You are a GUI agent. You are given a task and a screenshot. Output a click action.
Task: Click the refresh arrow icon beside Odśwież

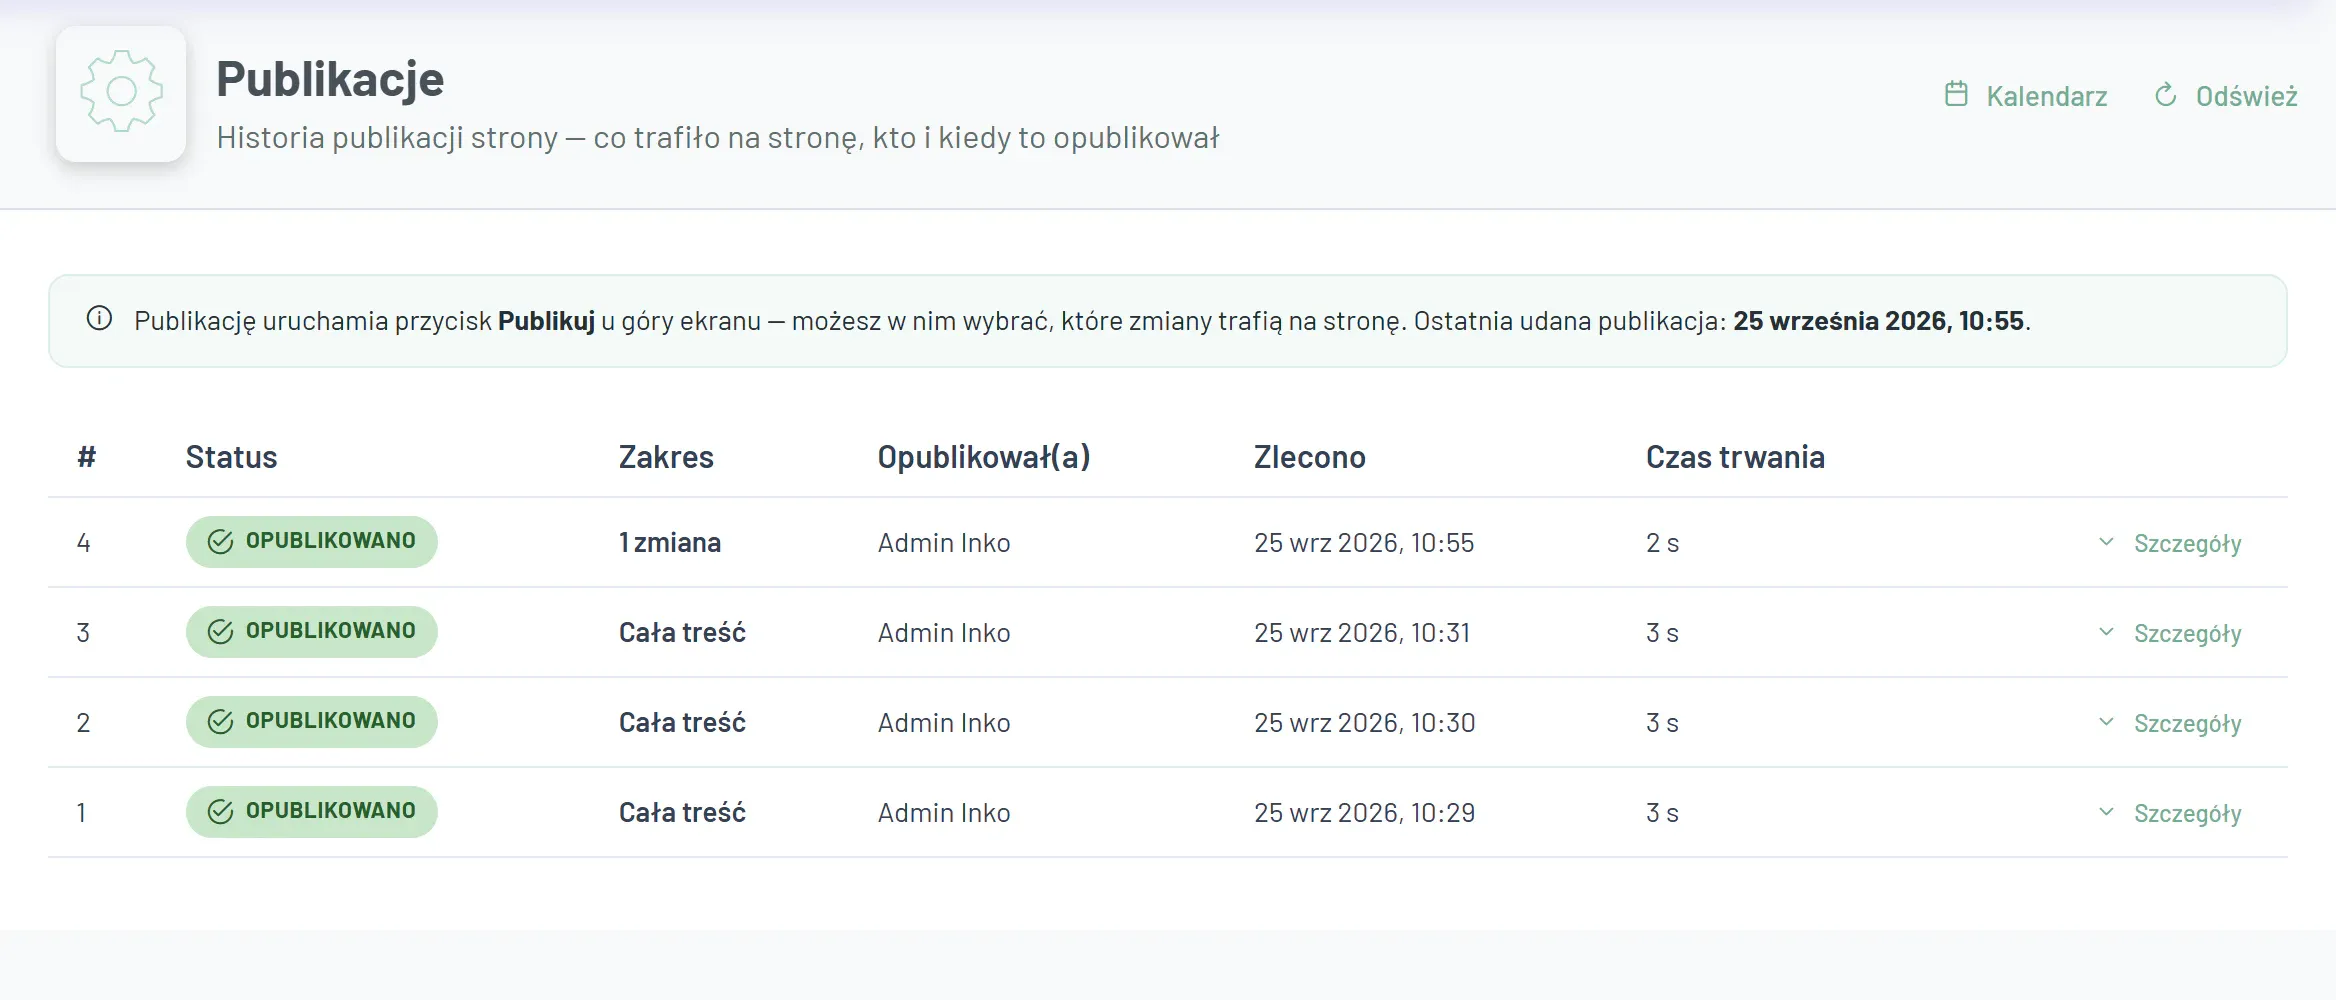point(2165,95)
